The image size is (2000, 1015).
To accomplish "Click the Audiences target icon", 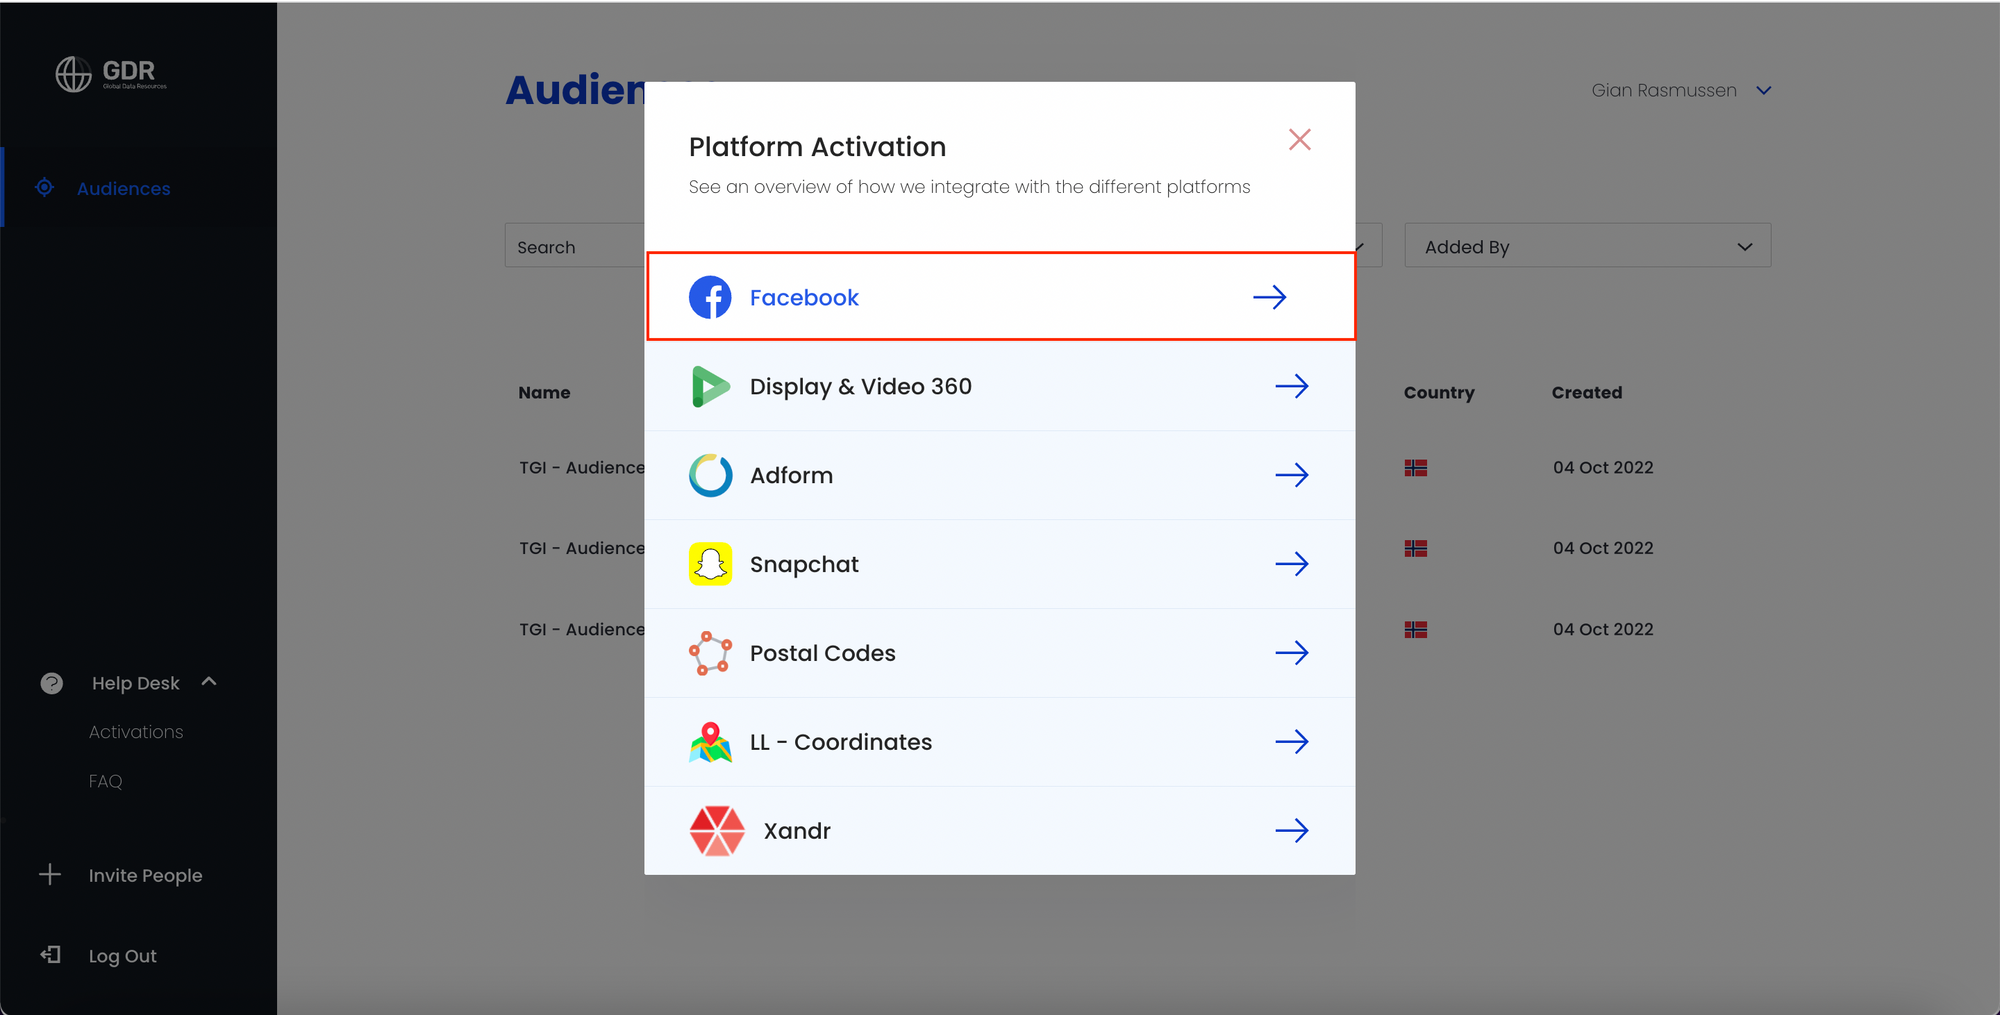I will coord(44,187).
